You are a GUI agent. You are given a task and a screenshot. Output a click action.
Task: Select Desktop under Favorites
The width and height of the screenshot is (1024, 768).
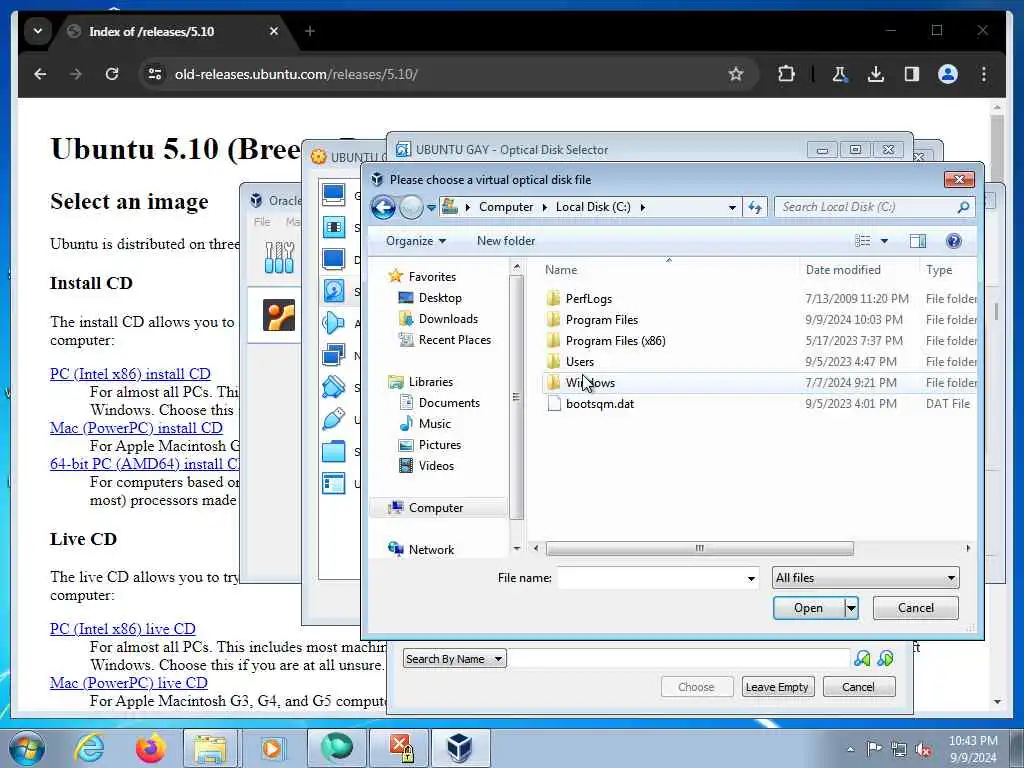click(440, 298)
